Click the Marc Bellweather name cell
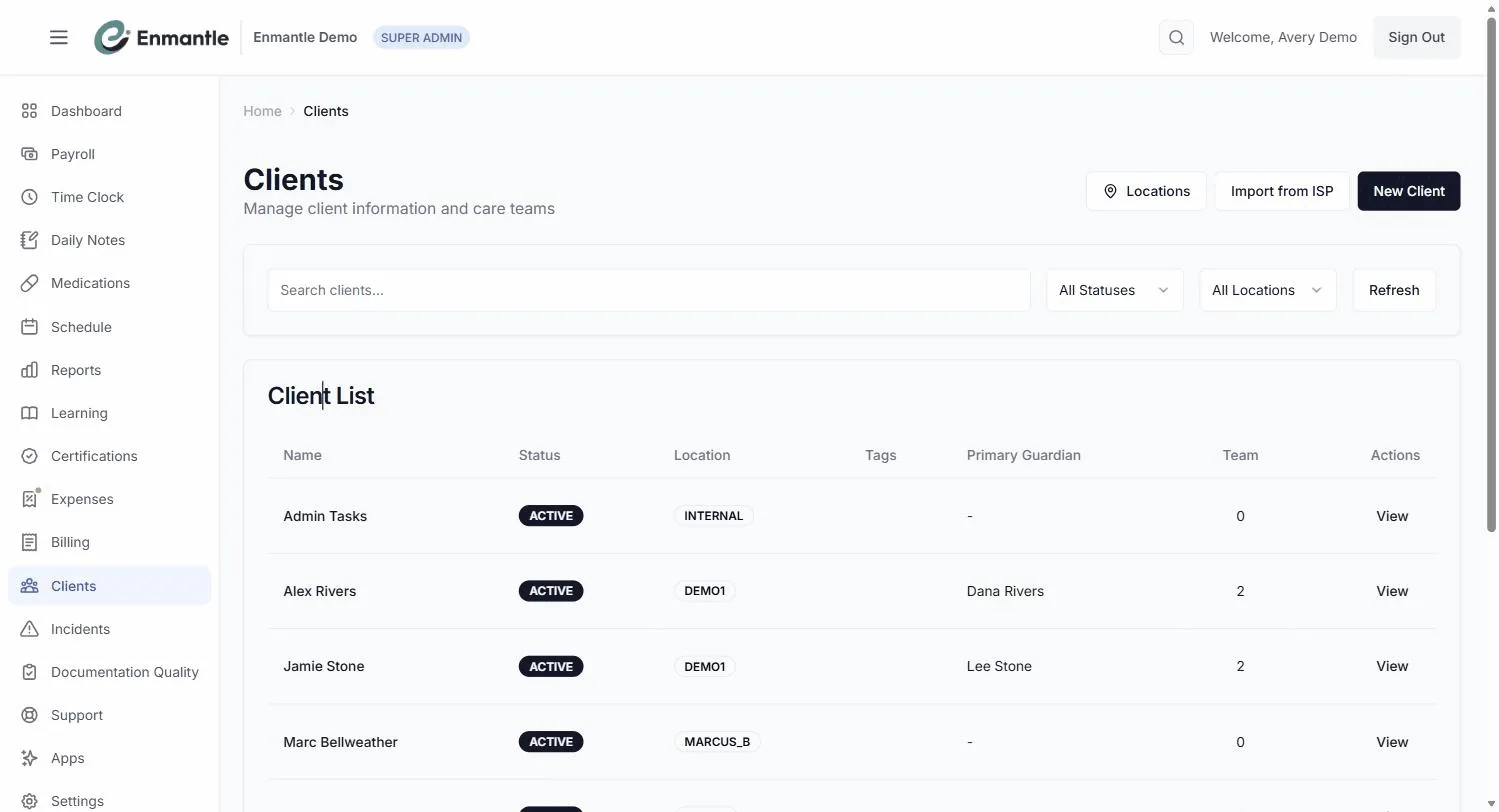 point(340,742)
